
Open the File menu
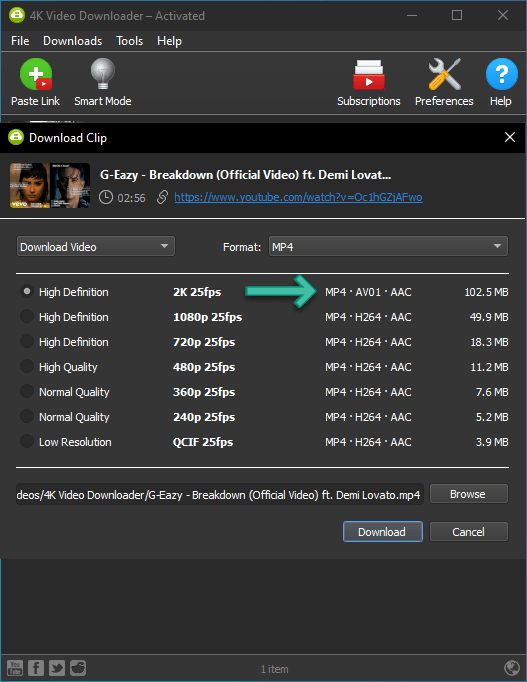pos(20,41)
